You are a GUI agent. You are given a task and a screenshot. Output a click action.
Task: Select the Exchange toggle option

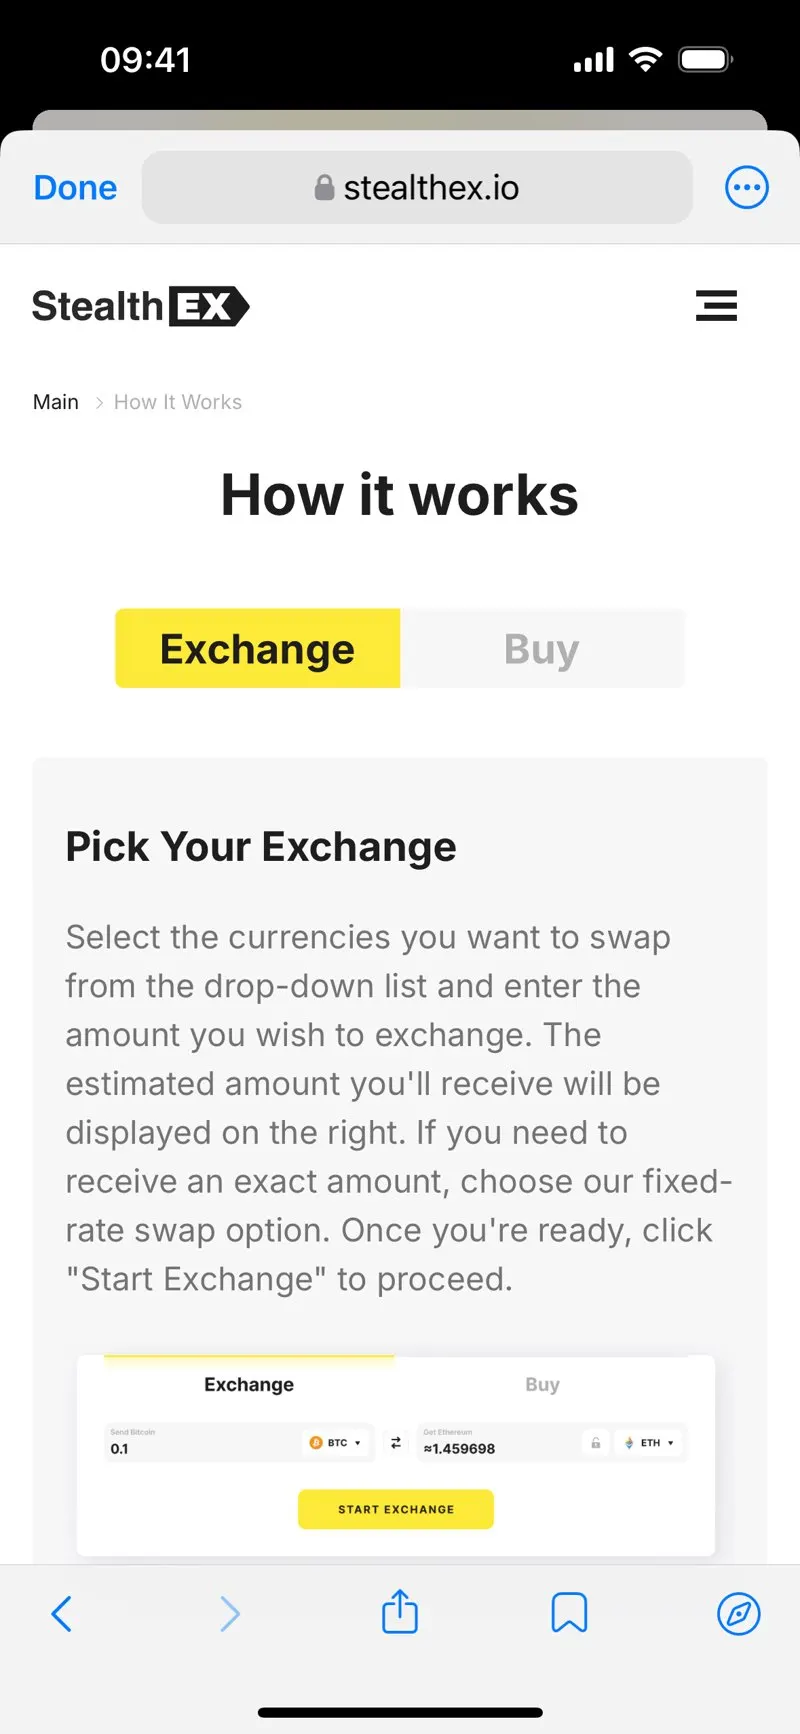[258, 648]
